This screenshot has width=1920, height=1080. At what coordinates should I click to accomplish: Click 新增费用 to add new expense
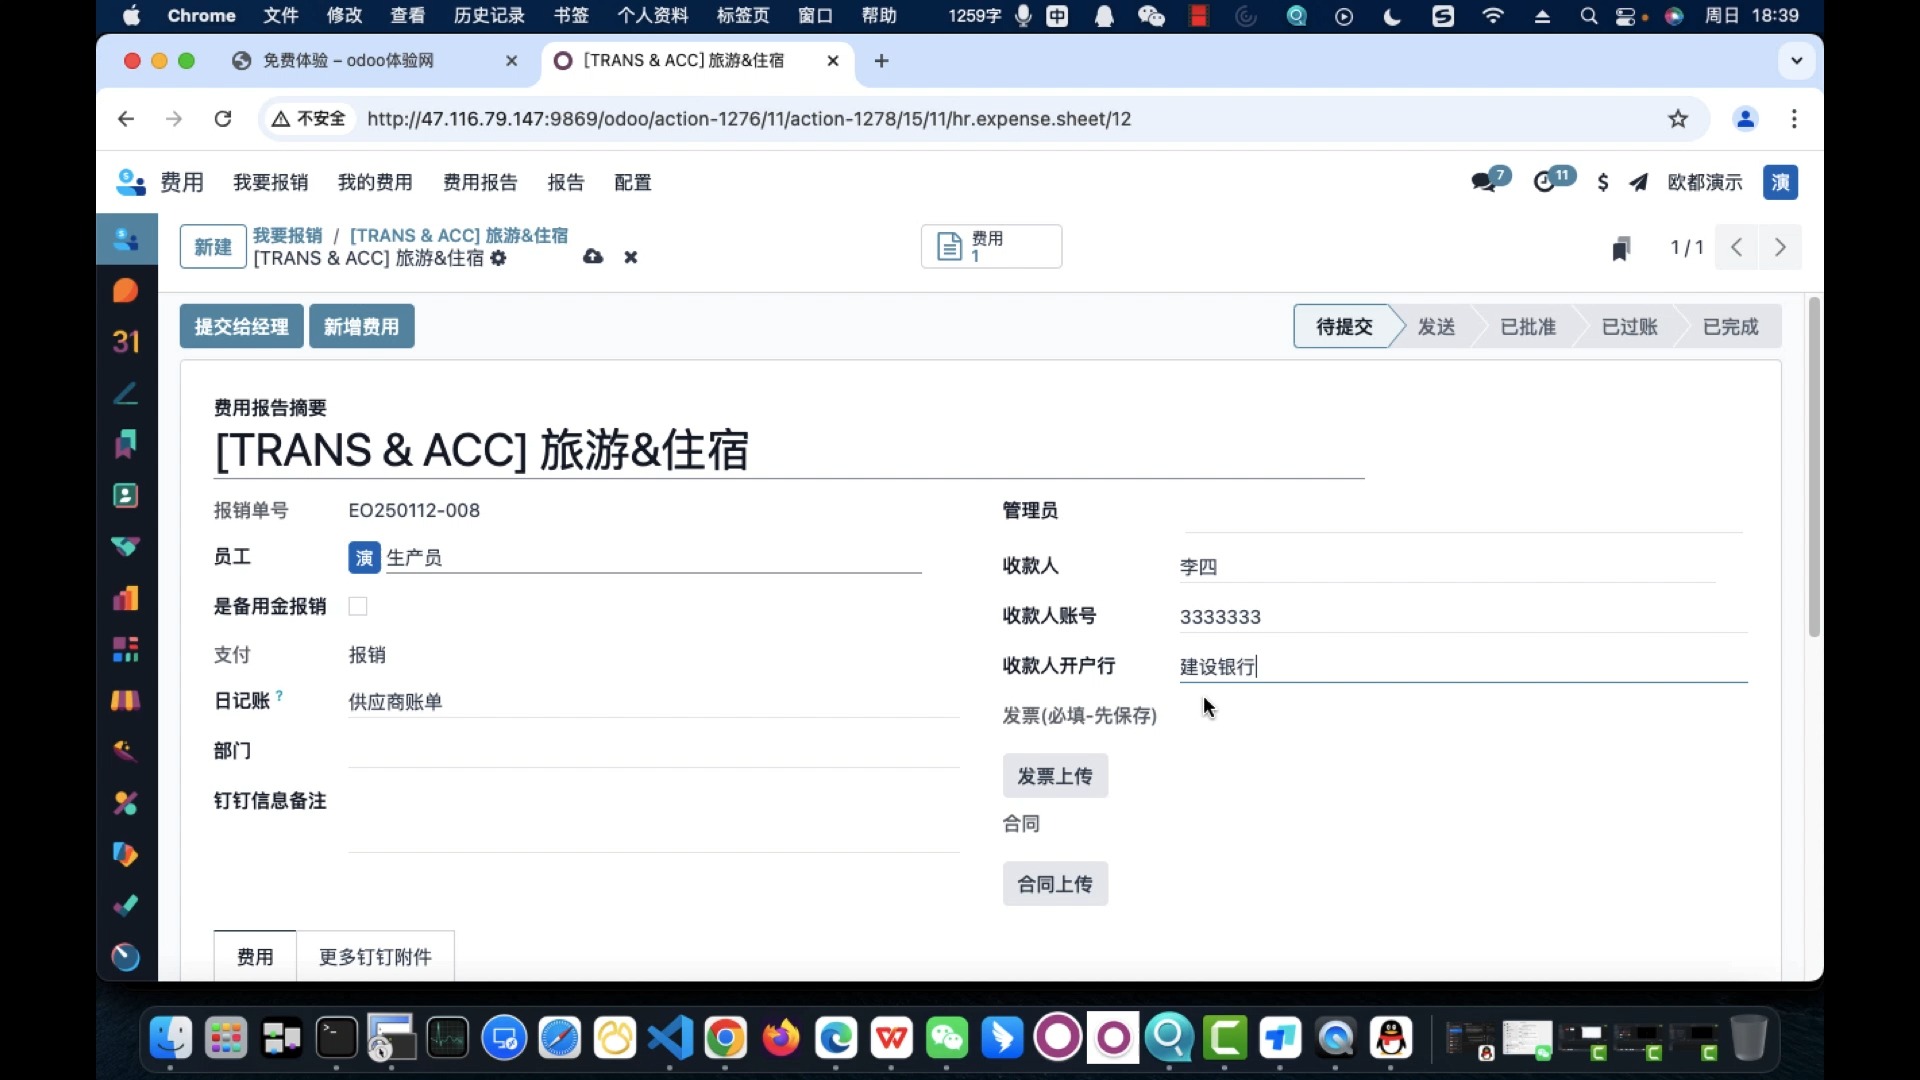[x=363, y=326]
